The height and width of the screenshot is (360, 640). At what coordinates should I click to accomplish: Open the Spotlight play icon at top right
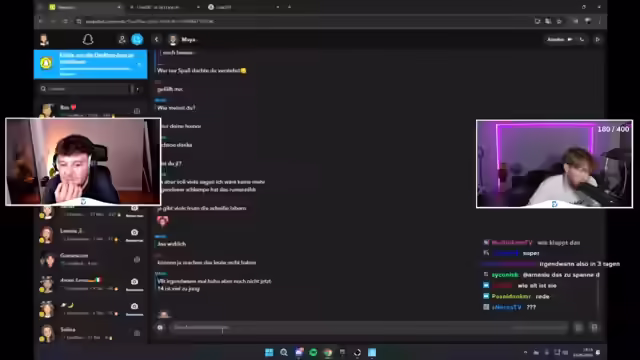(598, 39)
